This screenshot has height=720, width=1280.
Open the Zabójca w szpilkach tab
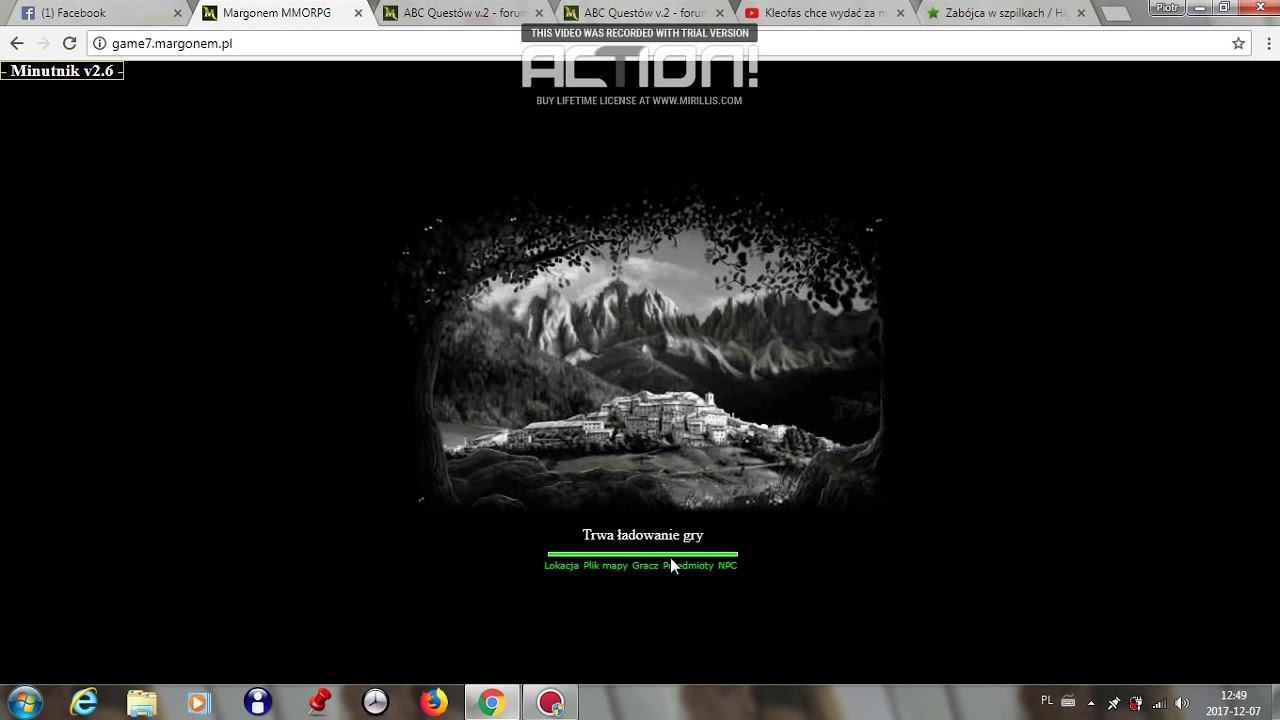(x=1004, y=13)
